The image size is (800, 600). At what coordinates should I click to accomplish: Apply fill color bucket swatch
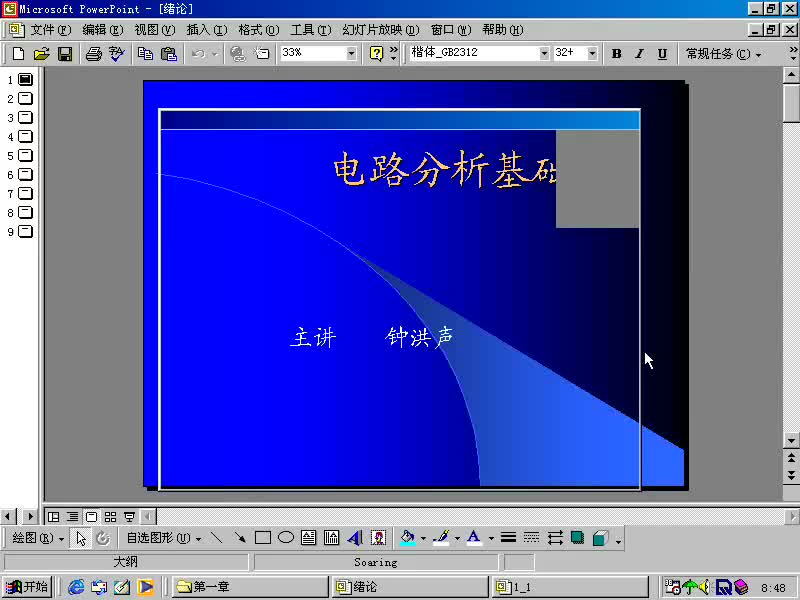click(407, 537)
